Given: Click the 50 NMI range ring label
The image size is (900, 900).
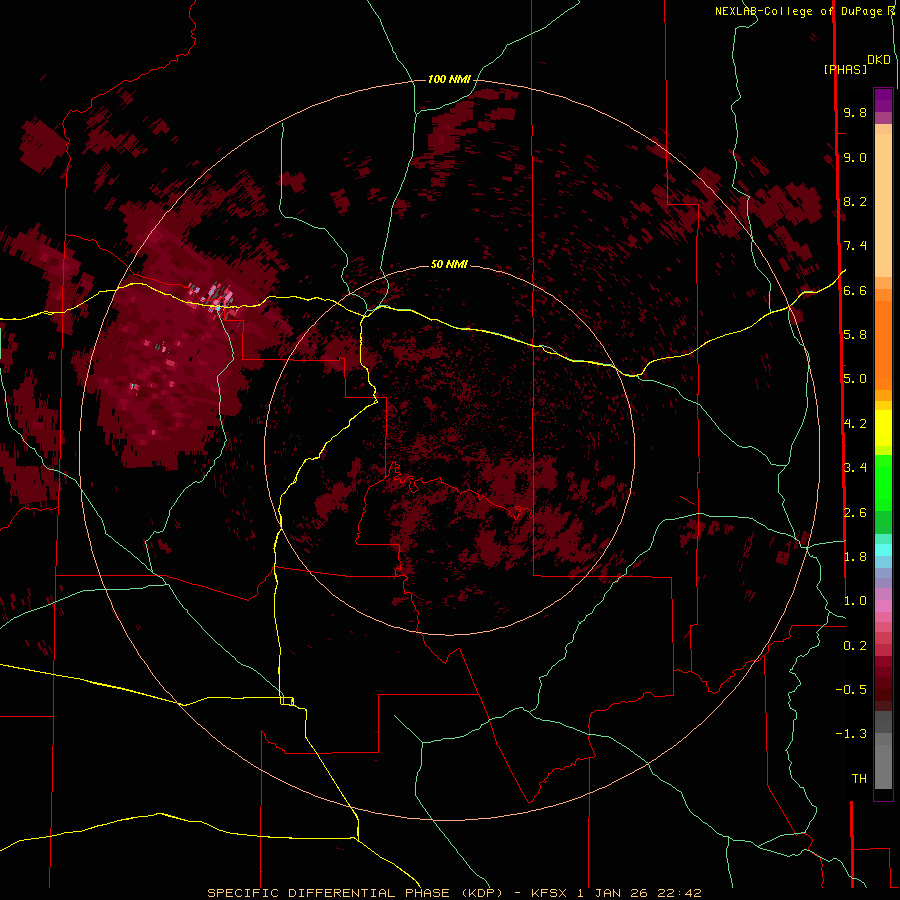Looking at the screenshot, I should click(x=449, y=264).
